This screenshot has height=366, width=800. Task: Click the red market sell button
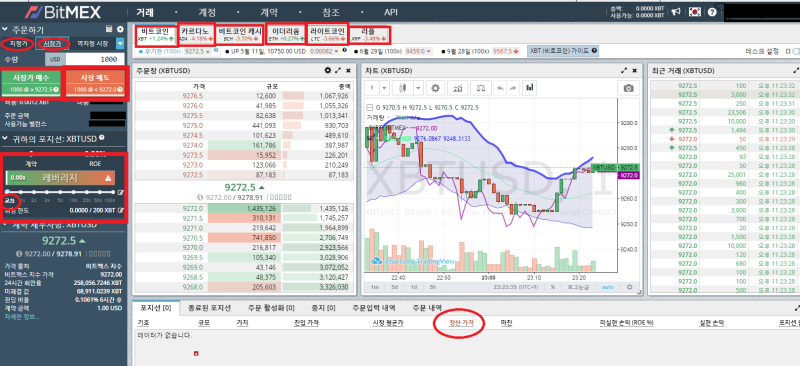[94, 83]
